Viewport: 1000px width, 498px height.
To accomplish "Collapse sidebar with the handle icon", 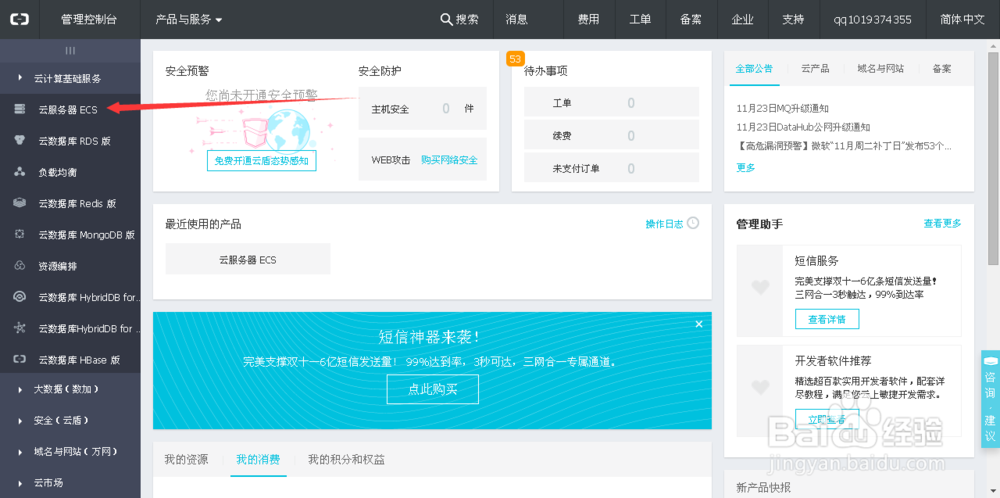I will (x=70, y=51).
